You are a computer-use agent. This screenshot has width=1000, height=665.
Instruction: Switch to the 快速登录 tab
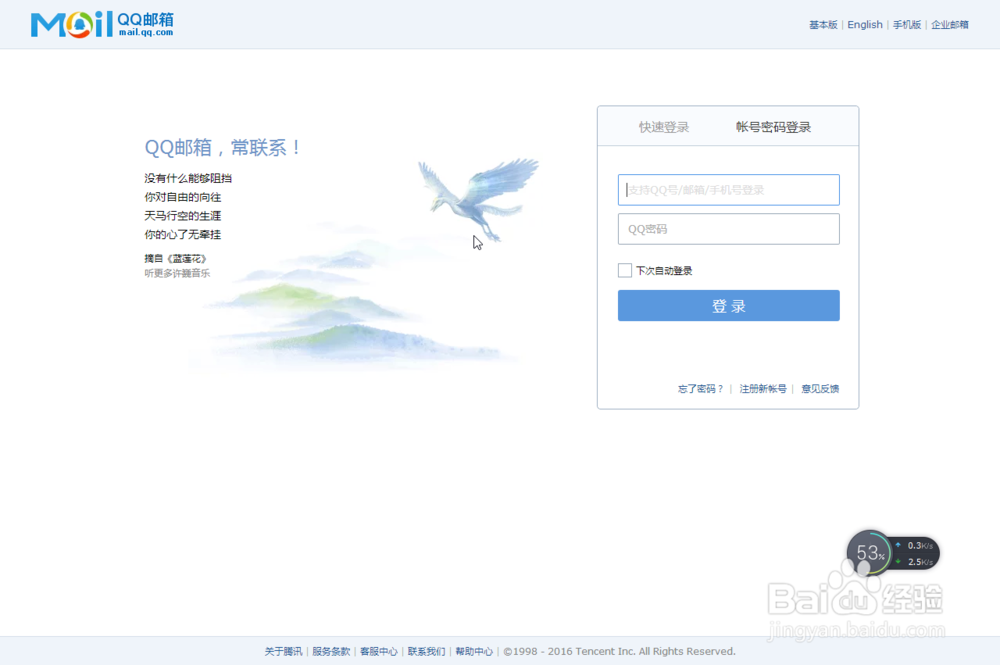[x=664, y=127]
